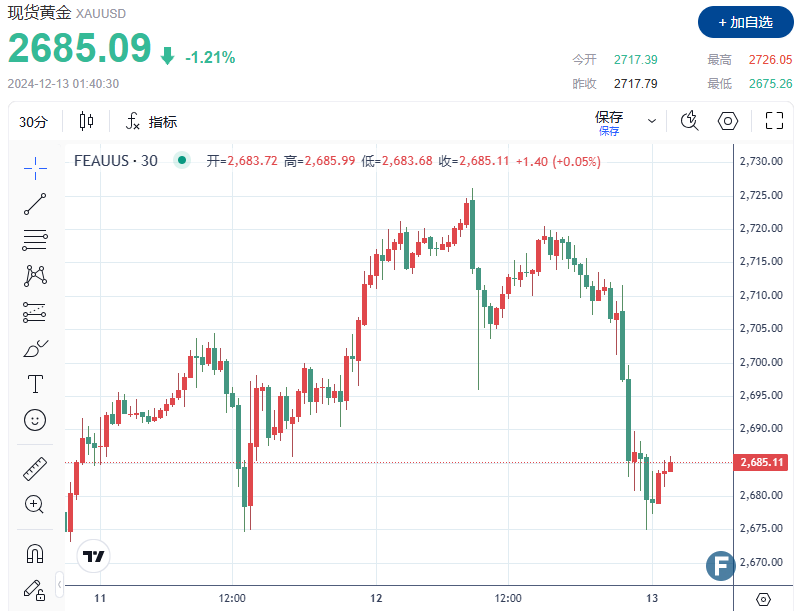Toggle lock all drawings

[35, 590]
